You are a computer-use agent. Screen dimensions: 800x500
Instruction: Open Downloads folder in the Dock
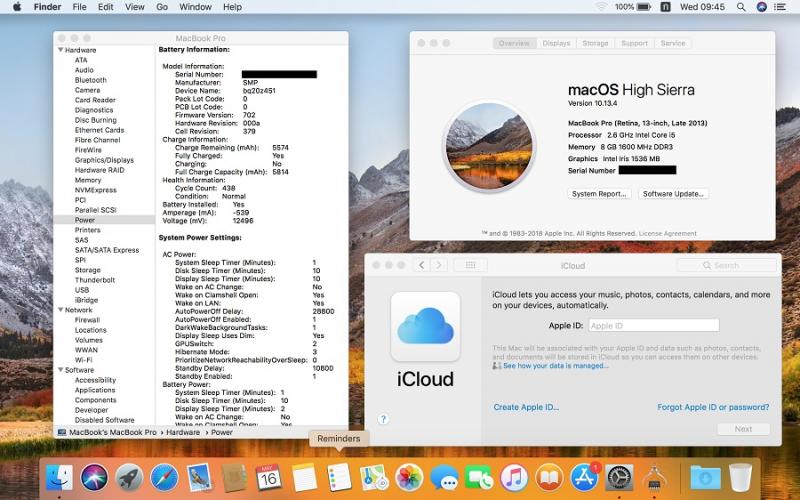coord(706,478)
